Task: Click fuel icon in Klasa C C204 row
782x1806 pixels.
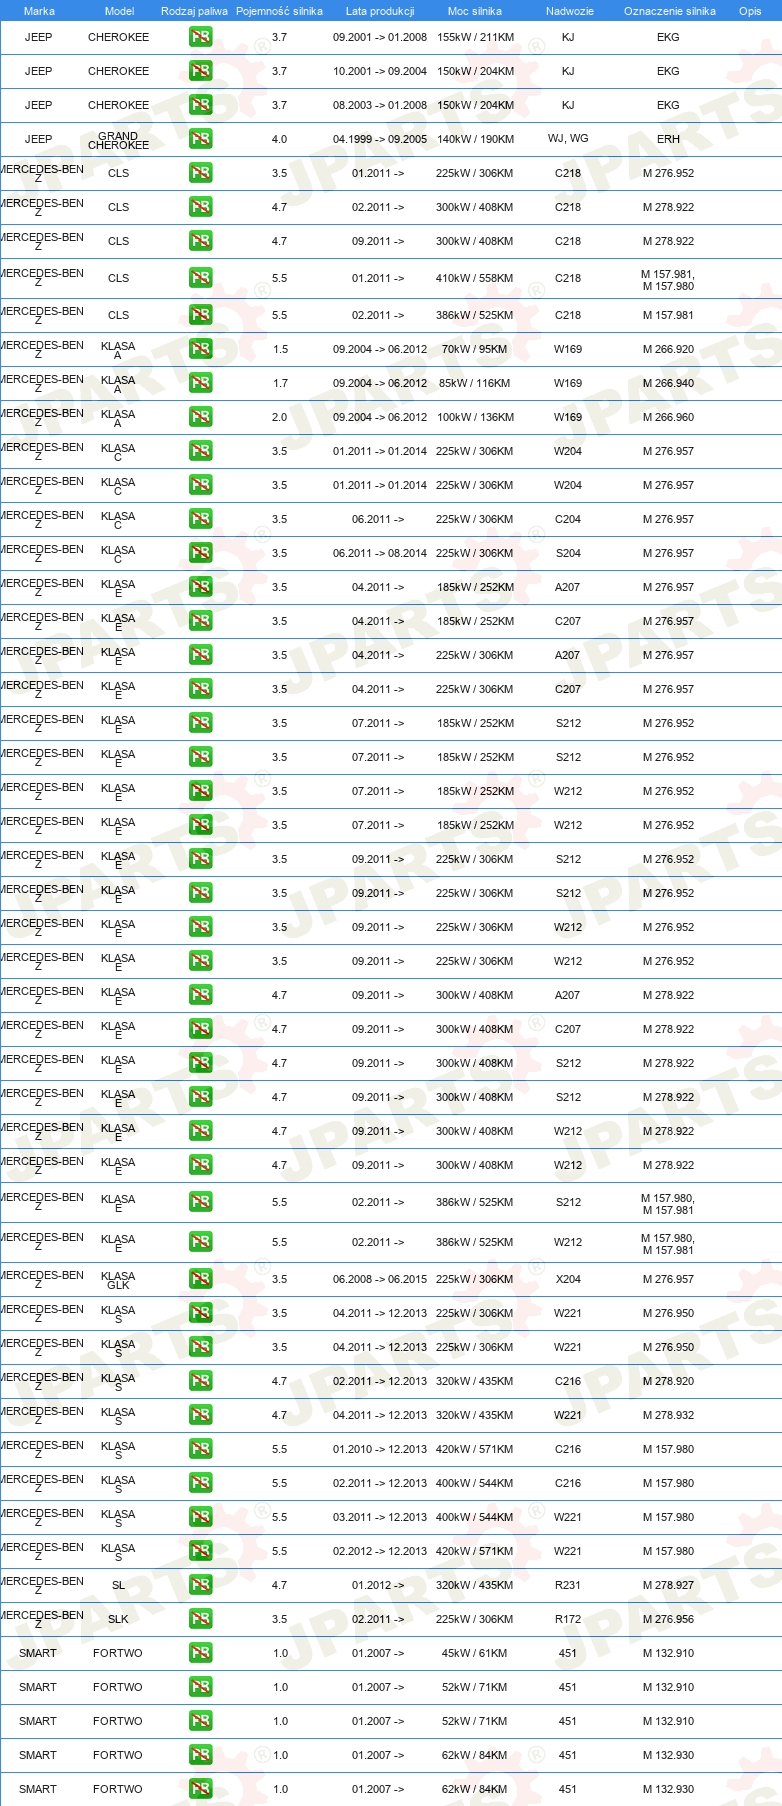Action: click(x=200, y=519)
